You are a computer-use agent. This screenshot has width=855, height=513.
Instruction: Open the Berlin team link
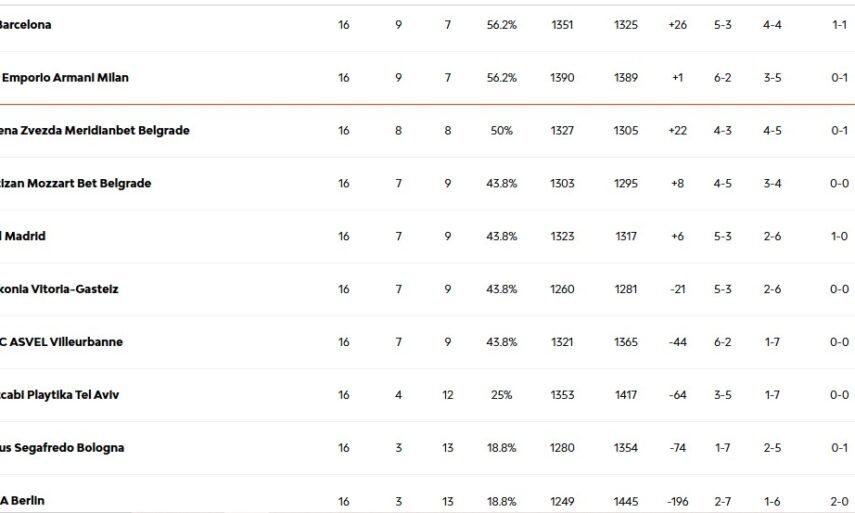23,501
